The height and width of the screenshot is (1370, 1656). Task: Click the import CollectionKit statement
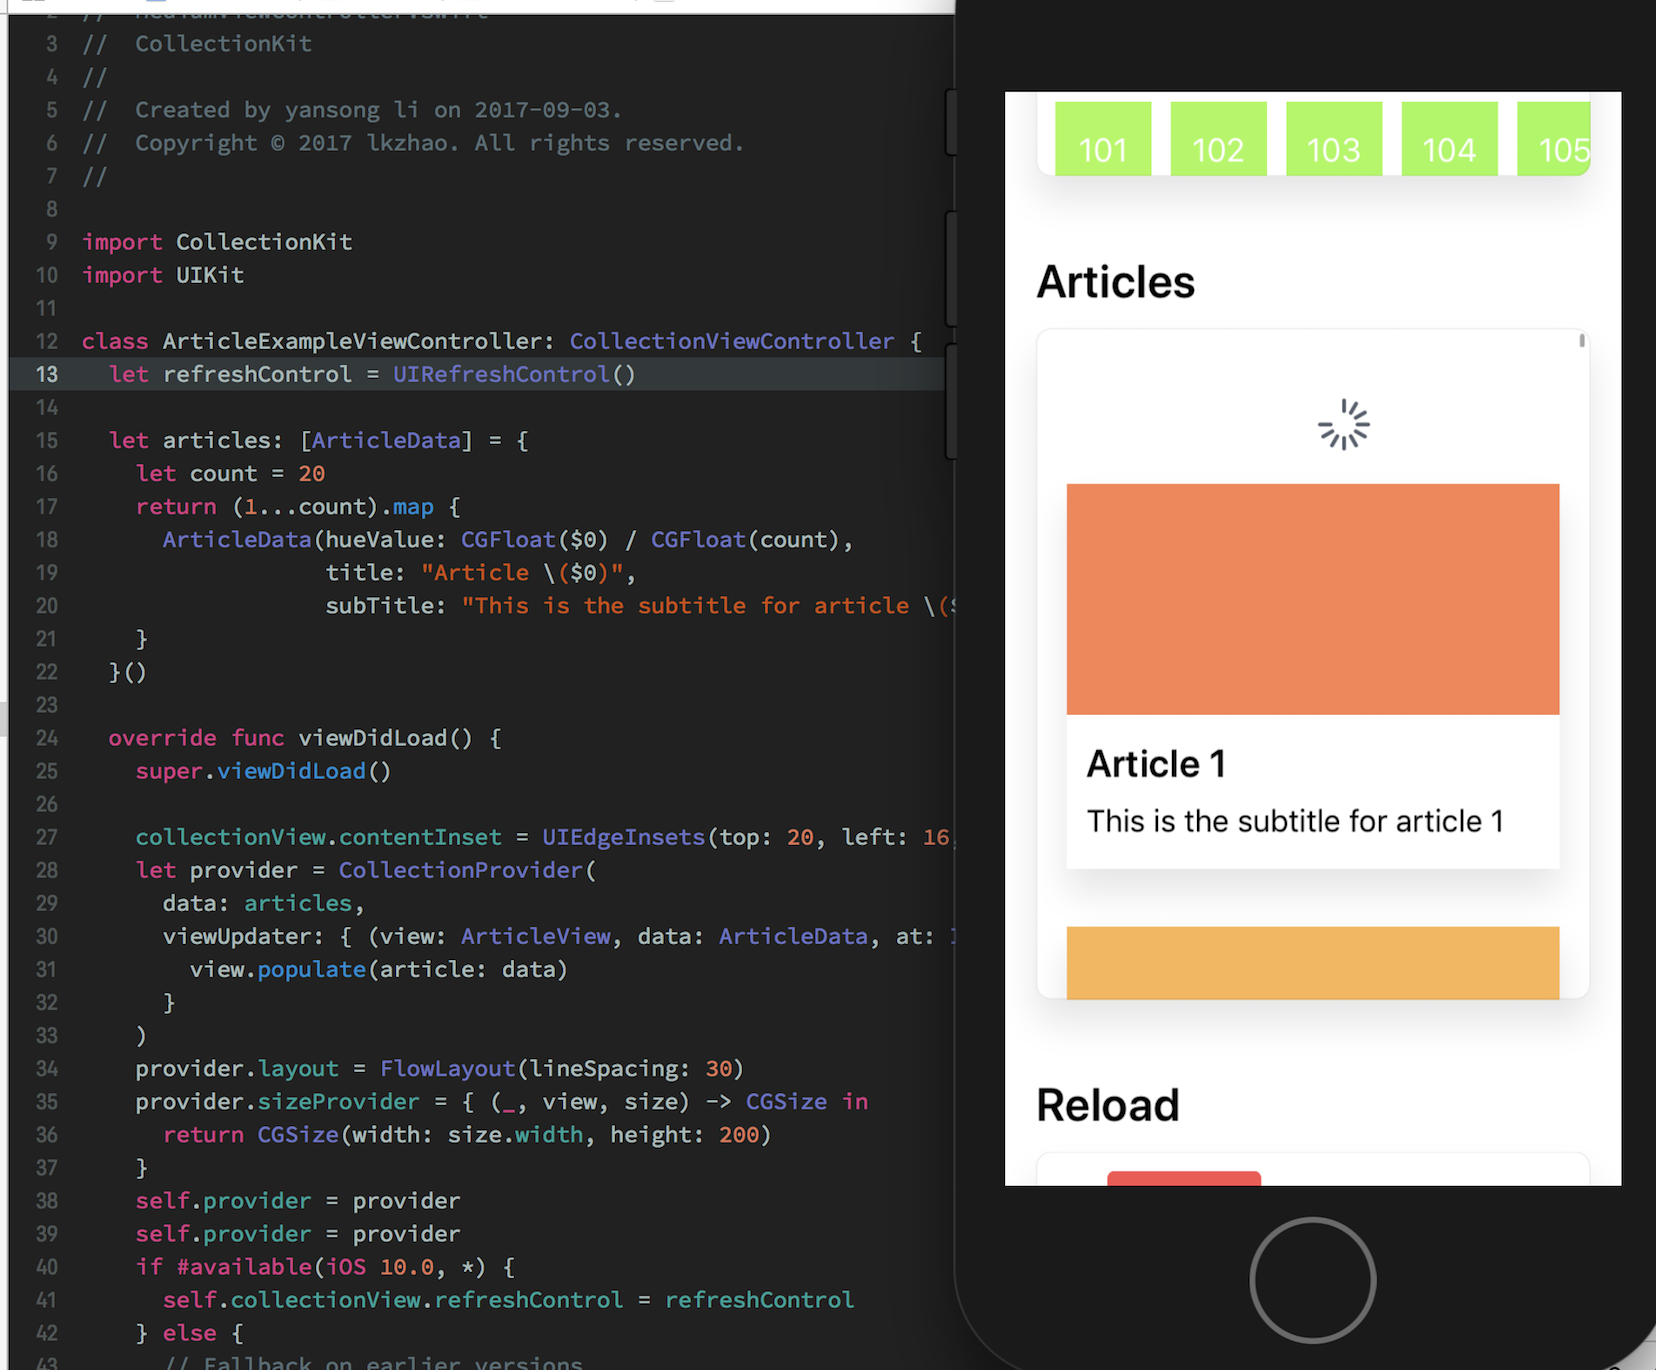(x=217, y=241)
